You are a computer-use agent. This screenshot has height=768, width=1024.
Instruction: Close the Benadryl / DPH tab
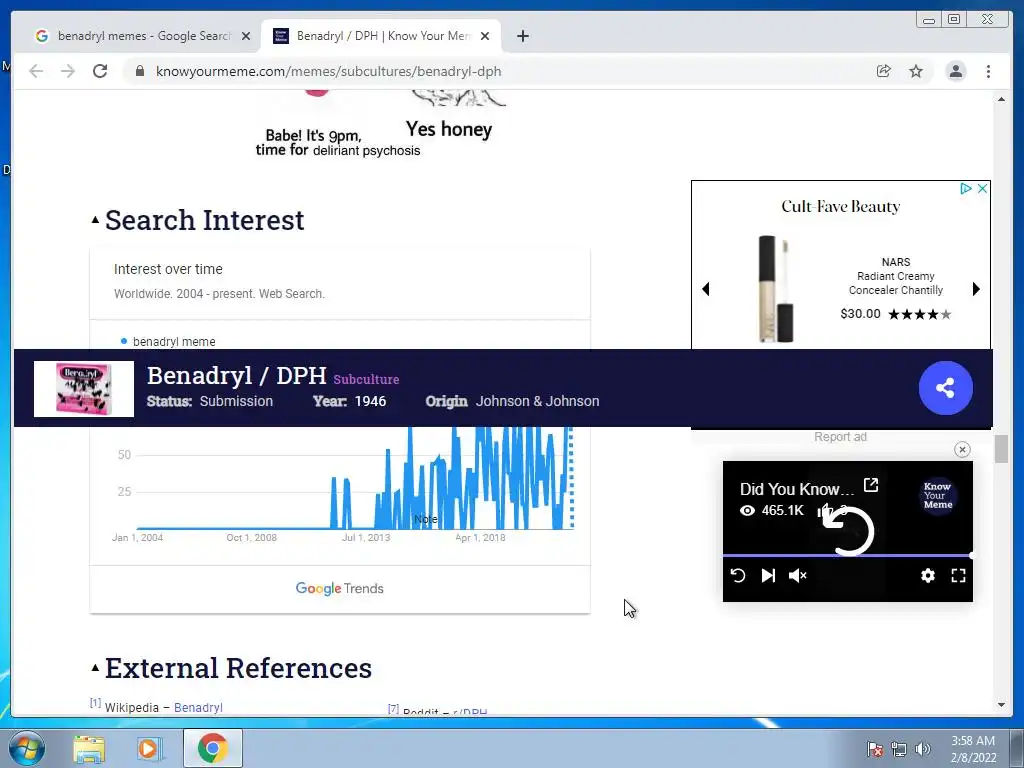[x=485, y=36]
